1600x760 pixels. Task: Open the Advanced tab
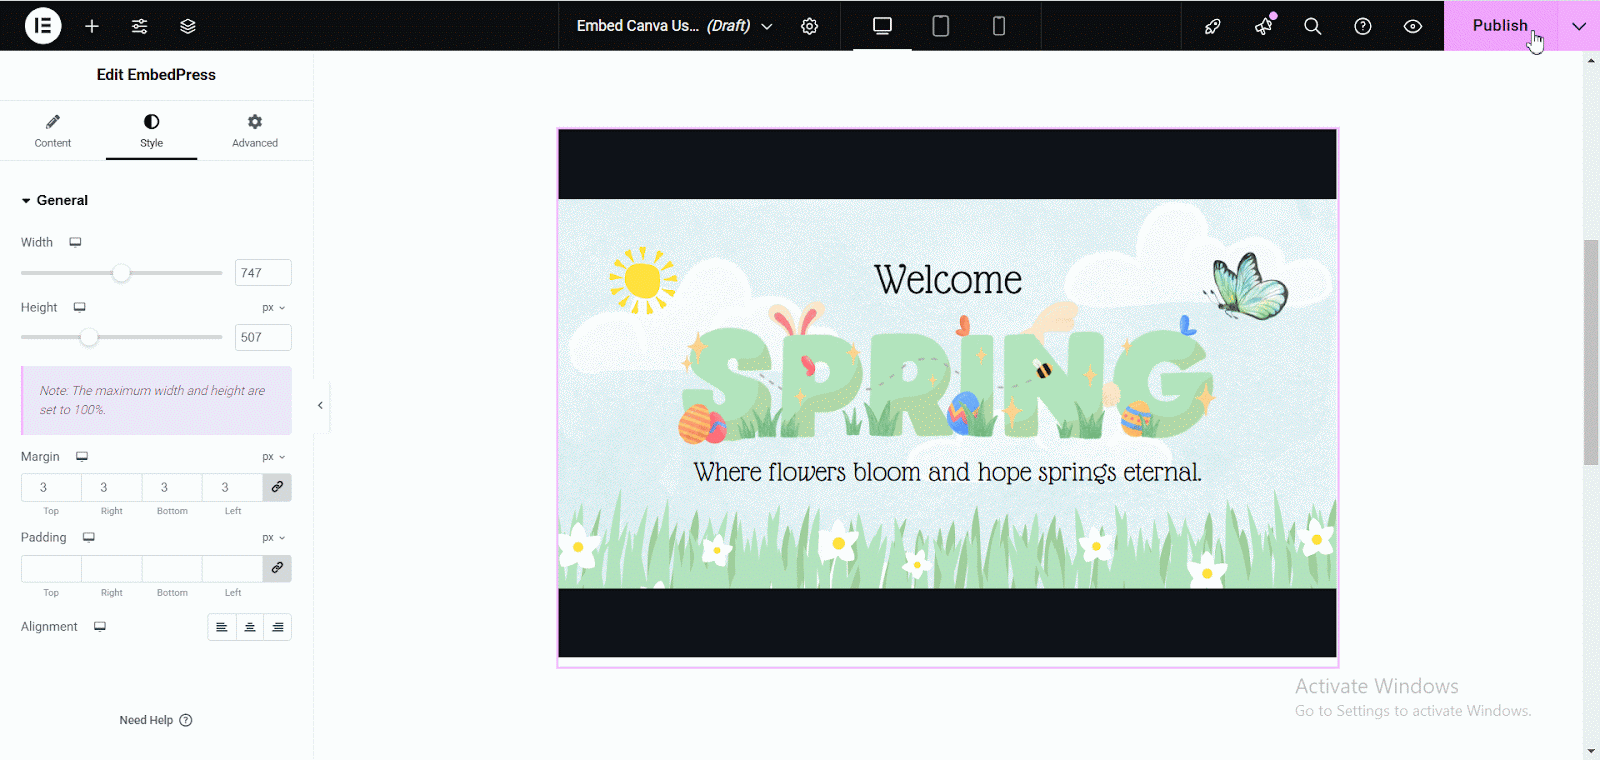pos(255,131)
